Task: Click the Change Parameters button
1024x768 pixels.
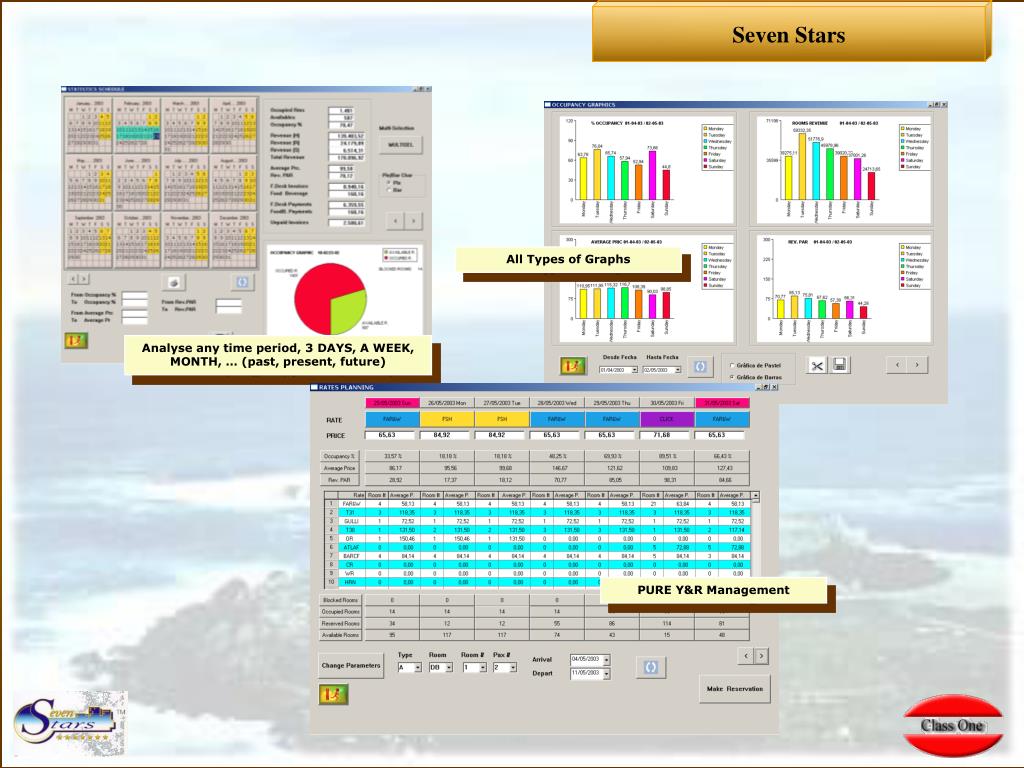Action: [351, 665]
